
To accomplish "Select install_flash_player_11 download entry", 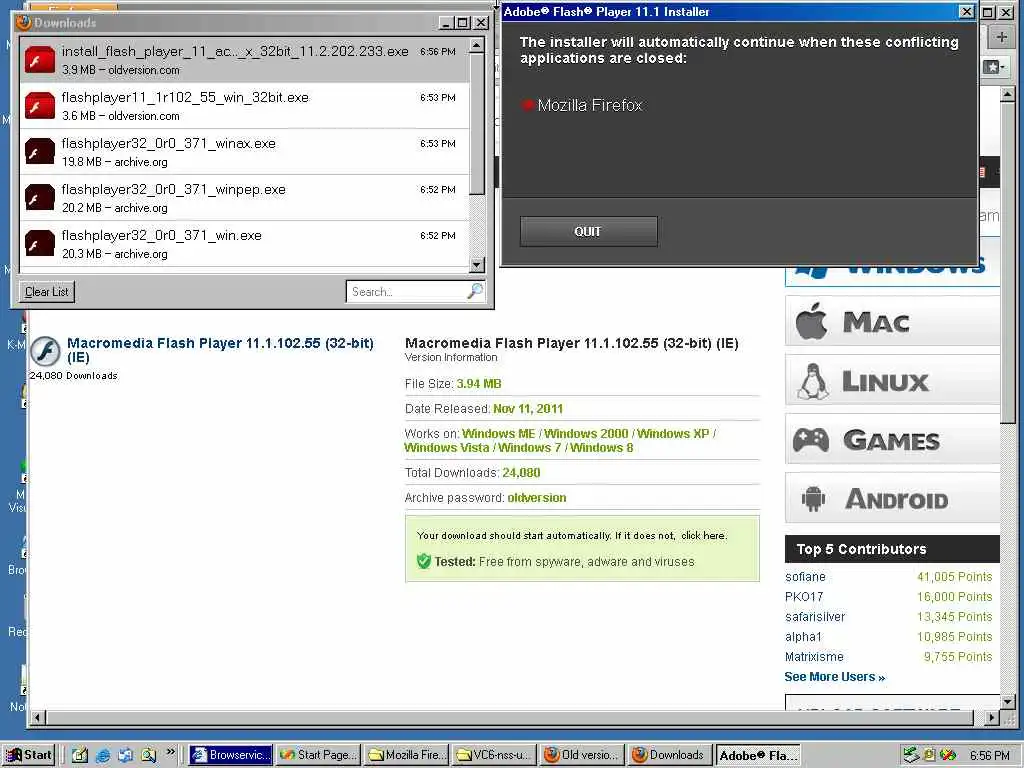I will 244,60.
